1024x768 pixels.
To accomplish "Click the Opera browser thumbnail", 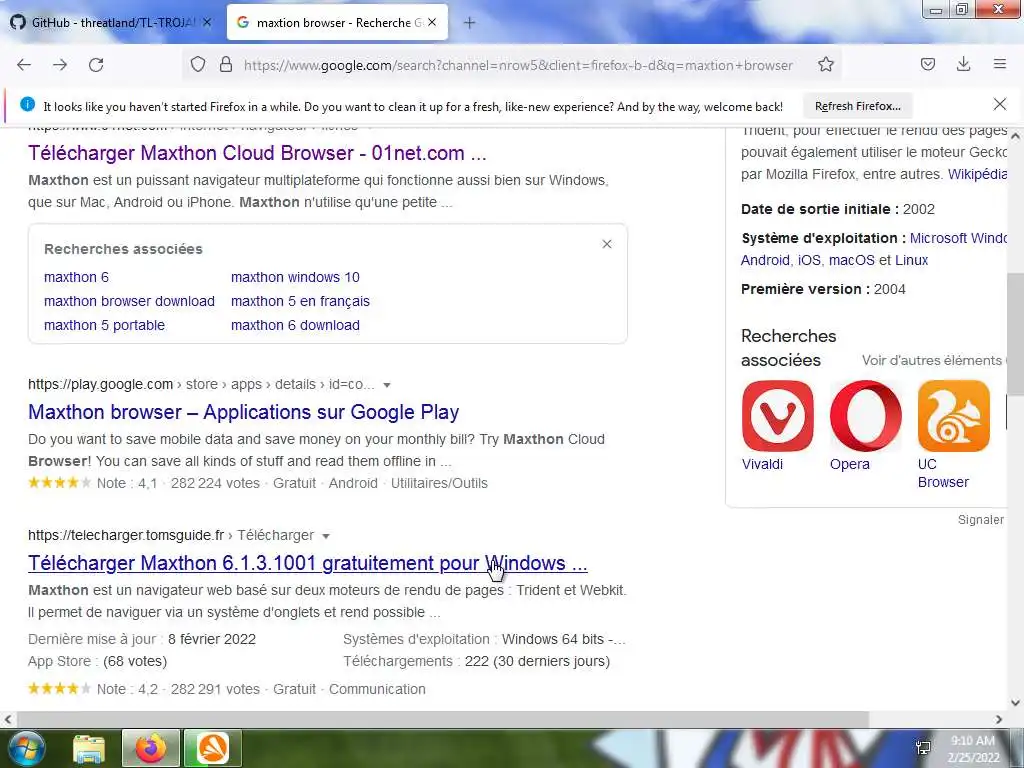I will (866, 416).
